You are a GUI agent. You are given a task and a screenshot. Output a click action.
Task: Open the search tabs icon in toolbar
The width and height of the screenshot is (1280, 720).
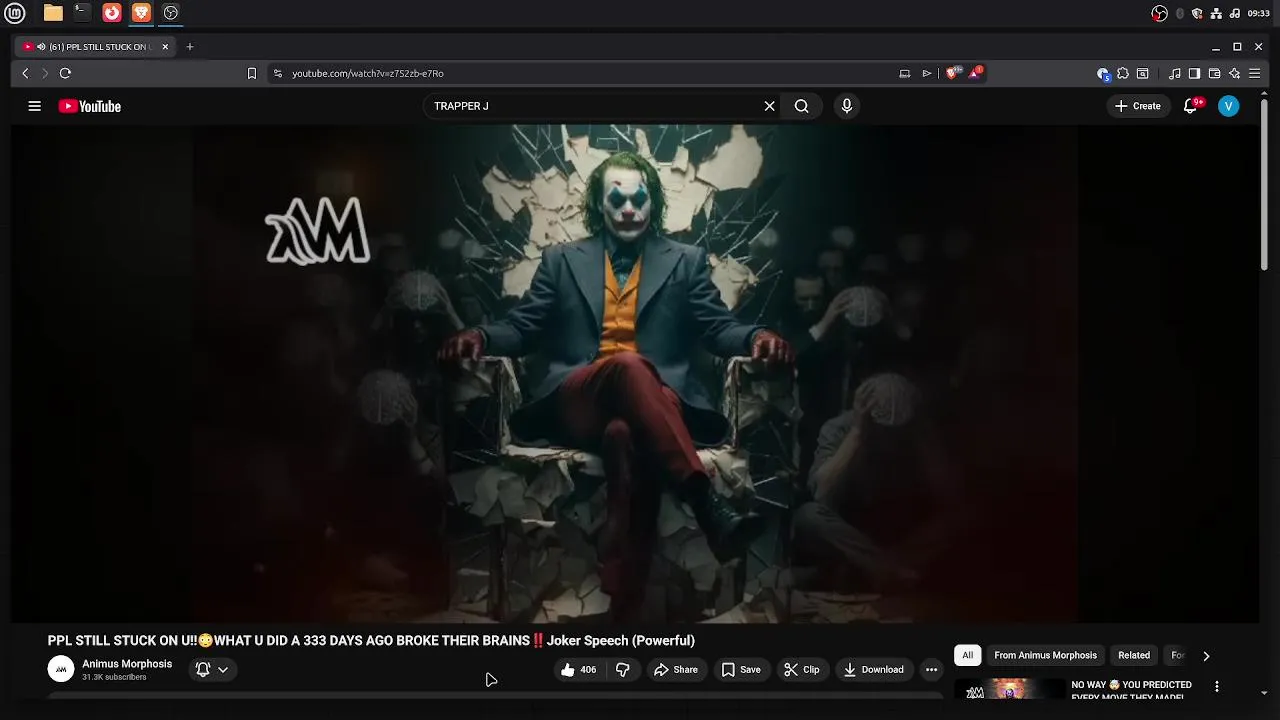[x=1143, y=73]
